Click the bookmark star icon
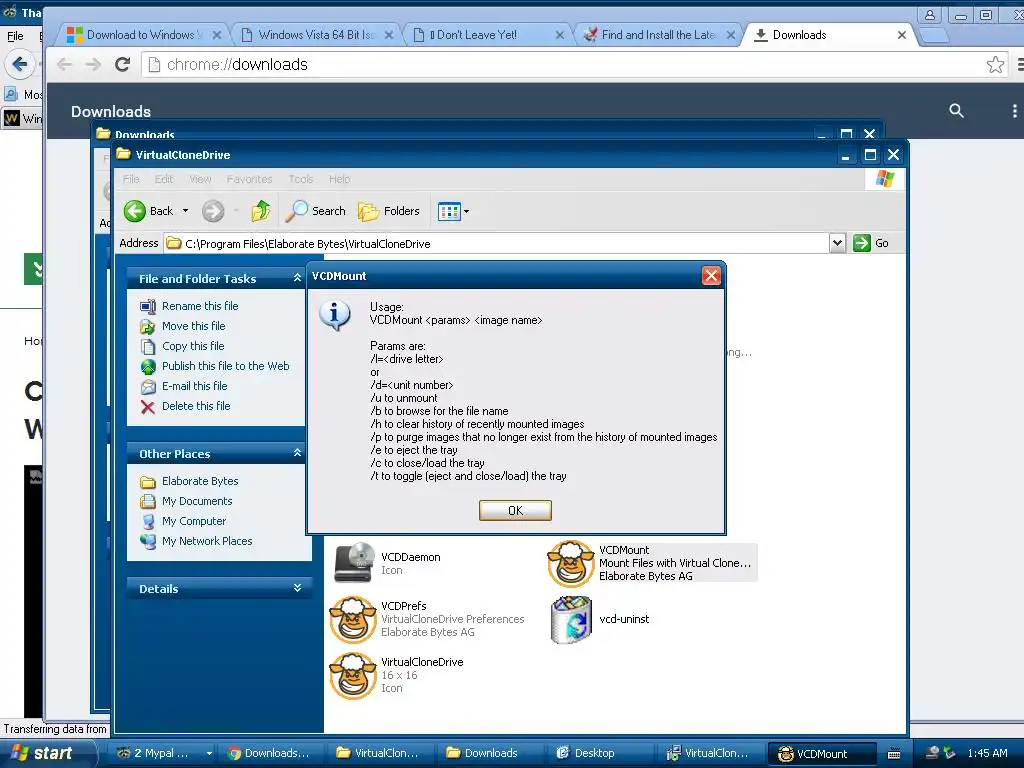 [995, 64]
